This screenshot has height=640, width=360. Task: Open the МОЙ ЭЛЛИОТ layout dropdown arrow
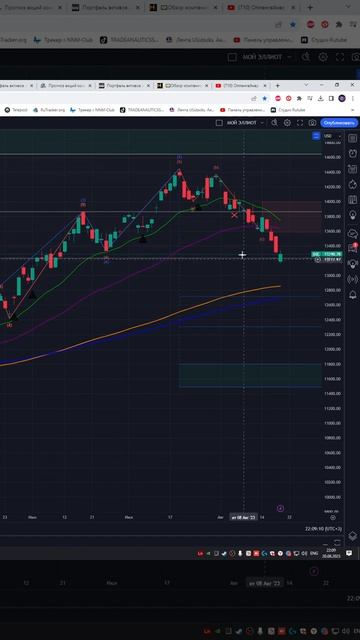point(262,122)
